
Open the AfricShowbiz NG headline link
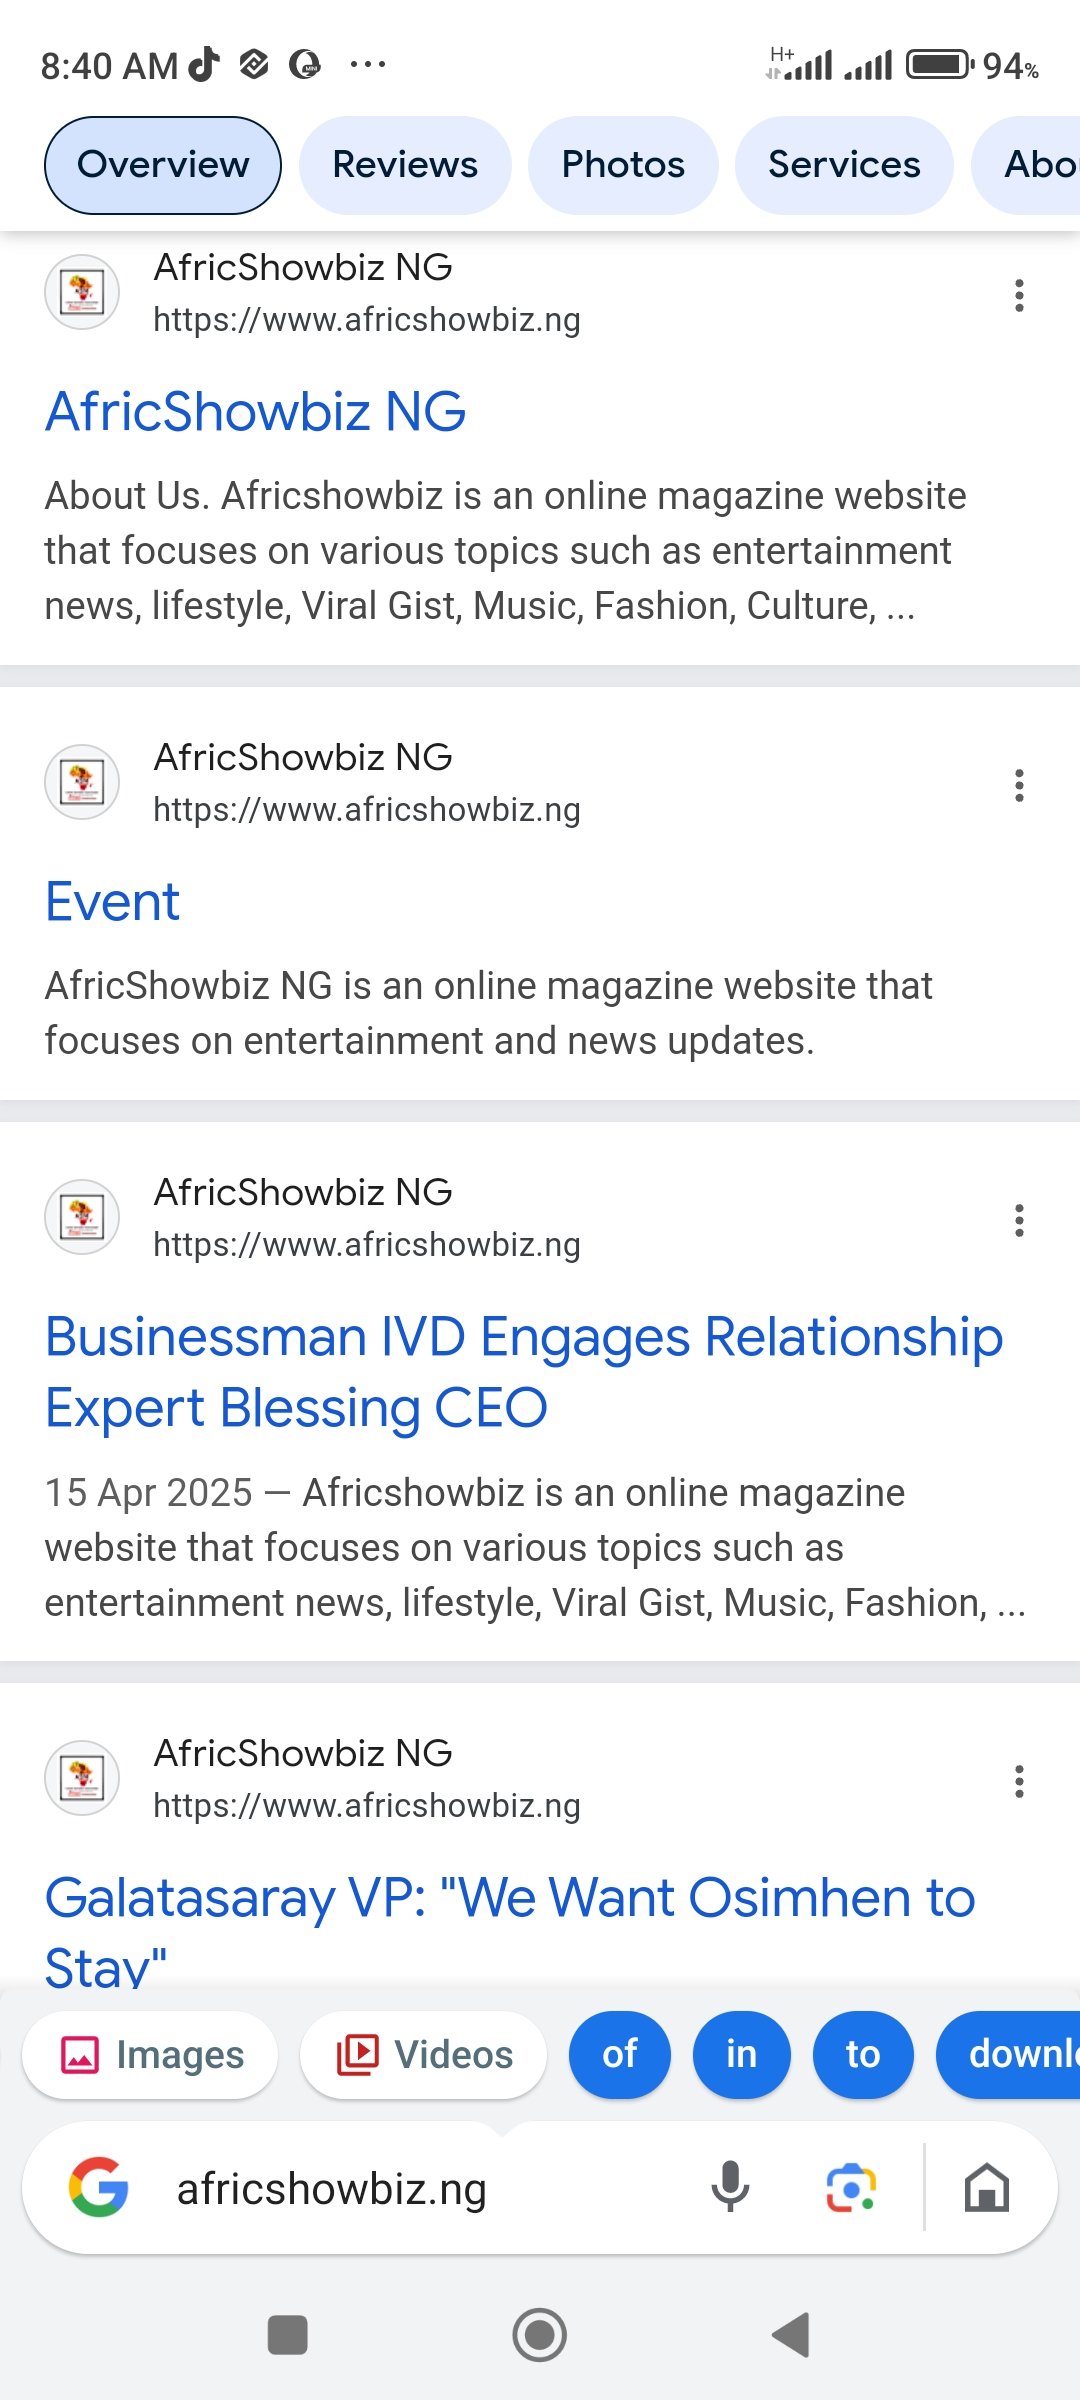256,411
